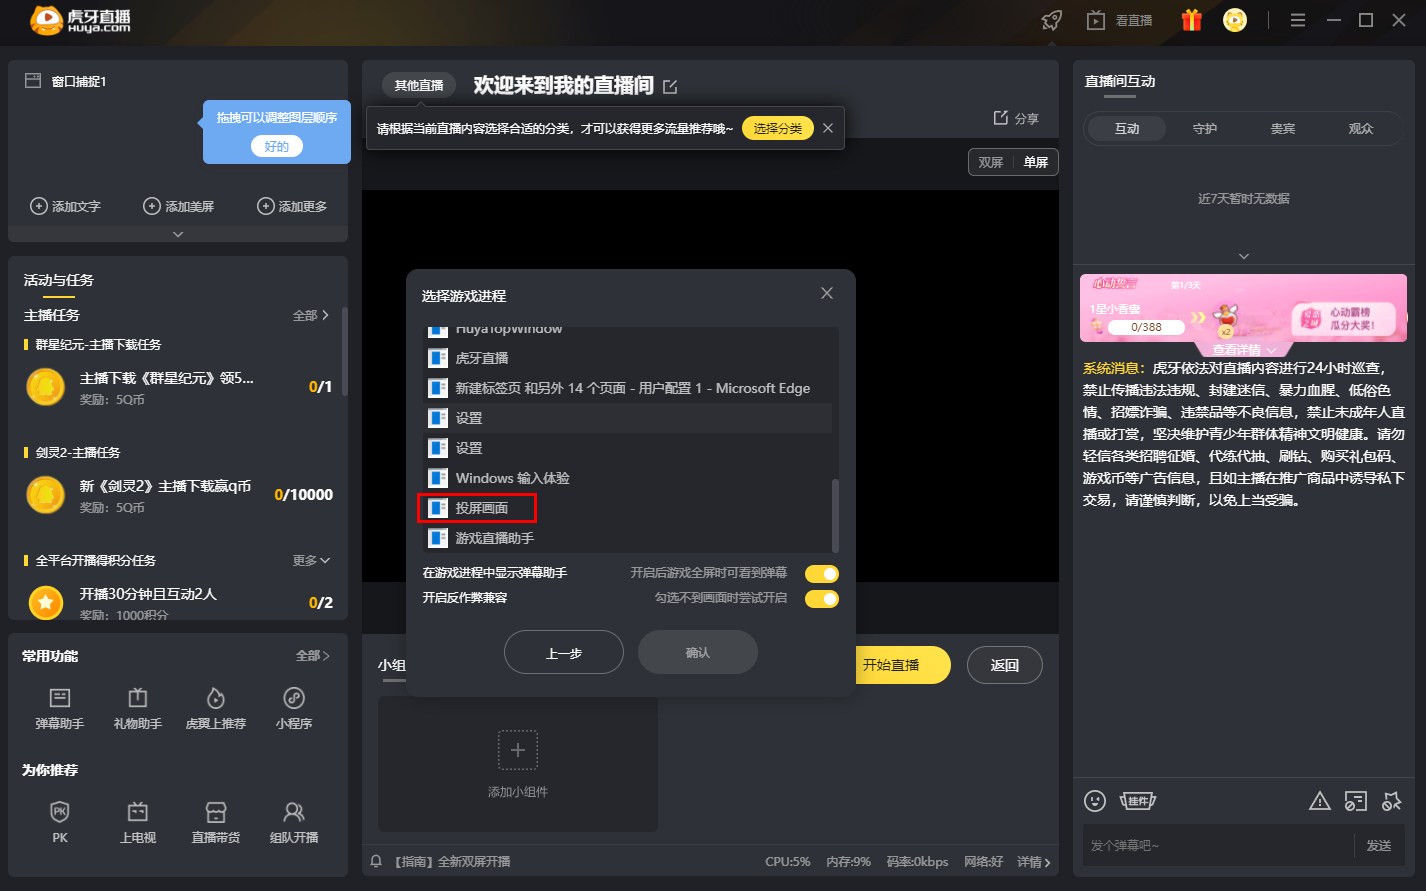Click 添加美屏 in the sources panel

pos(179,206)
